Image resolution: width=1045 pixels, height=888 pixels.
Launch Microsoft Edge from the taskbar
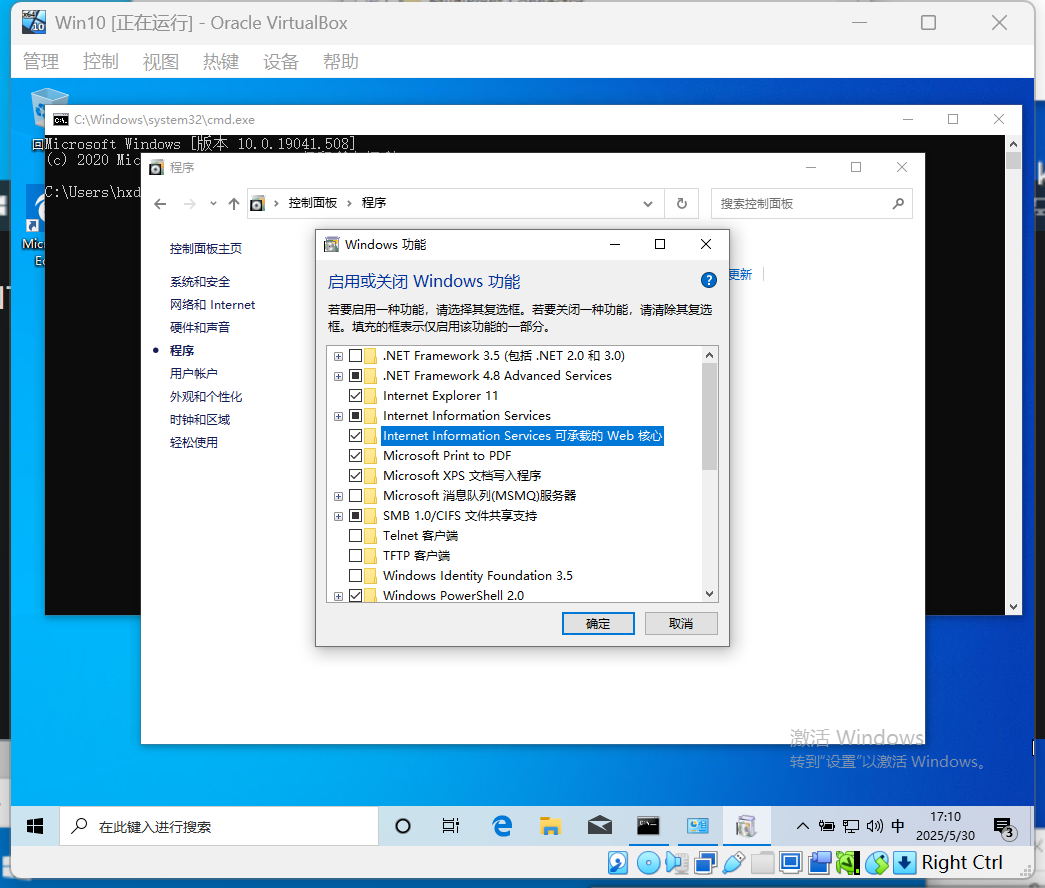[x=502, y=826]
